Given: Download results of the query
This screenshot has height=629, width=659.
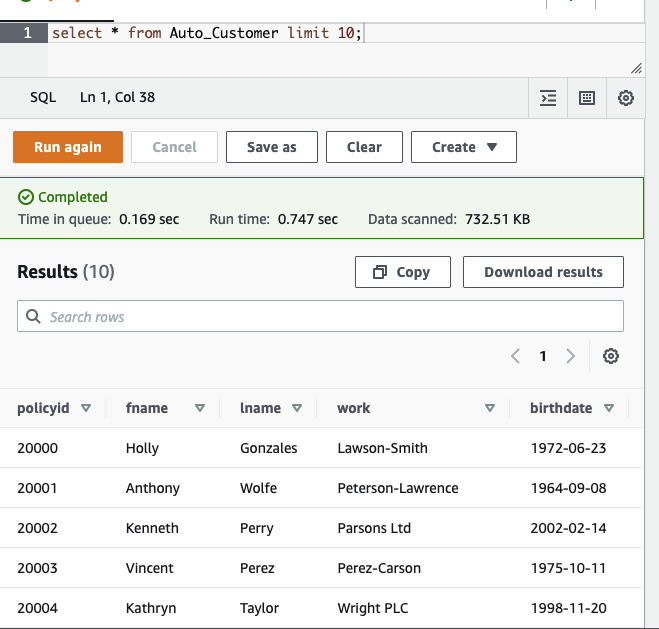Looking at the screenshot, I should 543,272.
